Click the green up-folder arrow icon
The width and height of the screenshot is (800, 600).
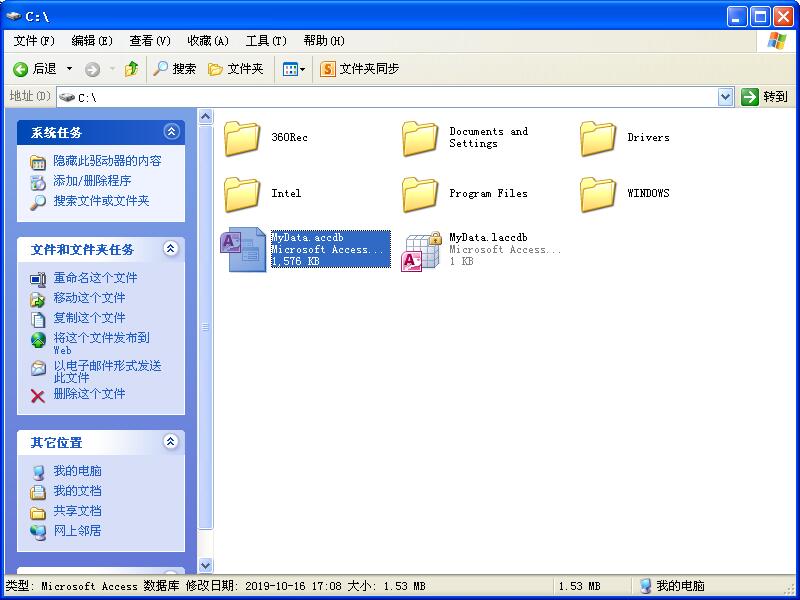click(x=132, y=69)
